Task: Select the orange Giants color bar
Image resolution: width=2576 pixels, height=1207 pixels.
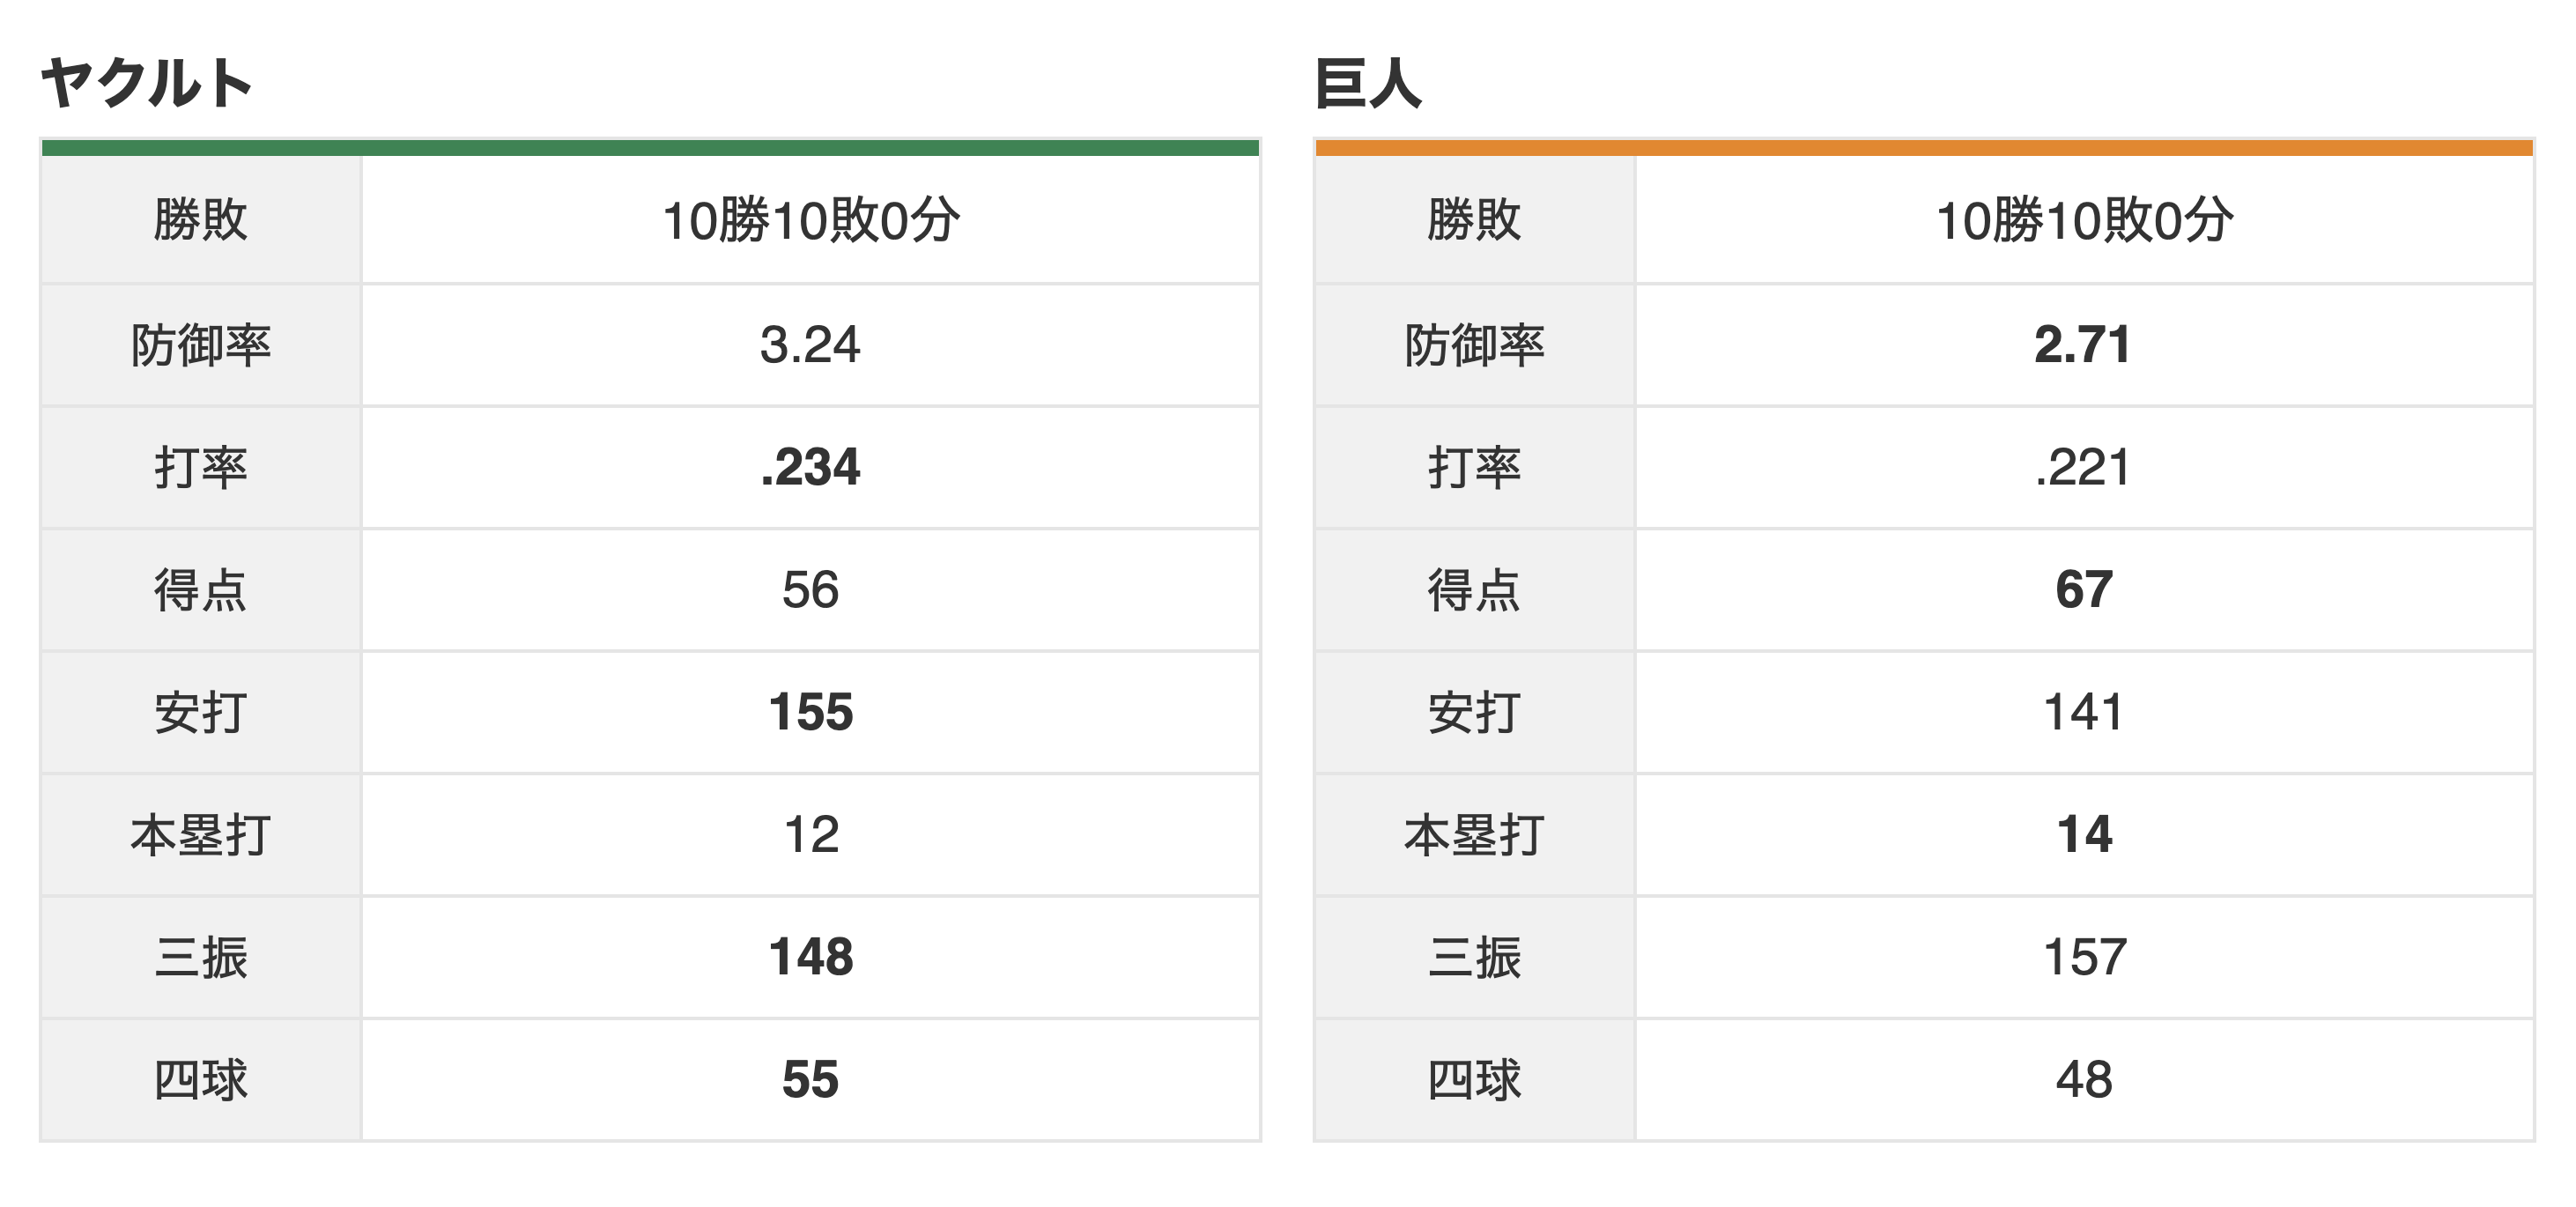Action: click(x=1924, y=148)
